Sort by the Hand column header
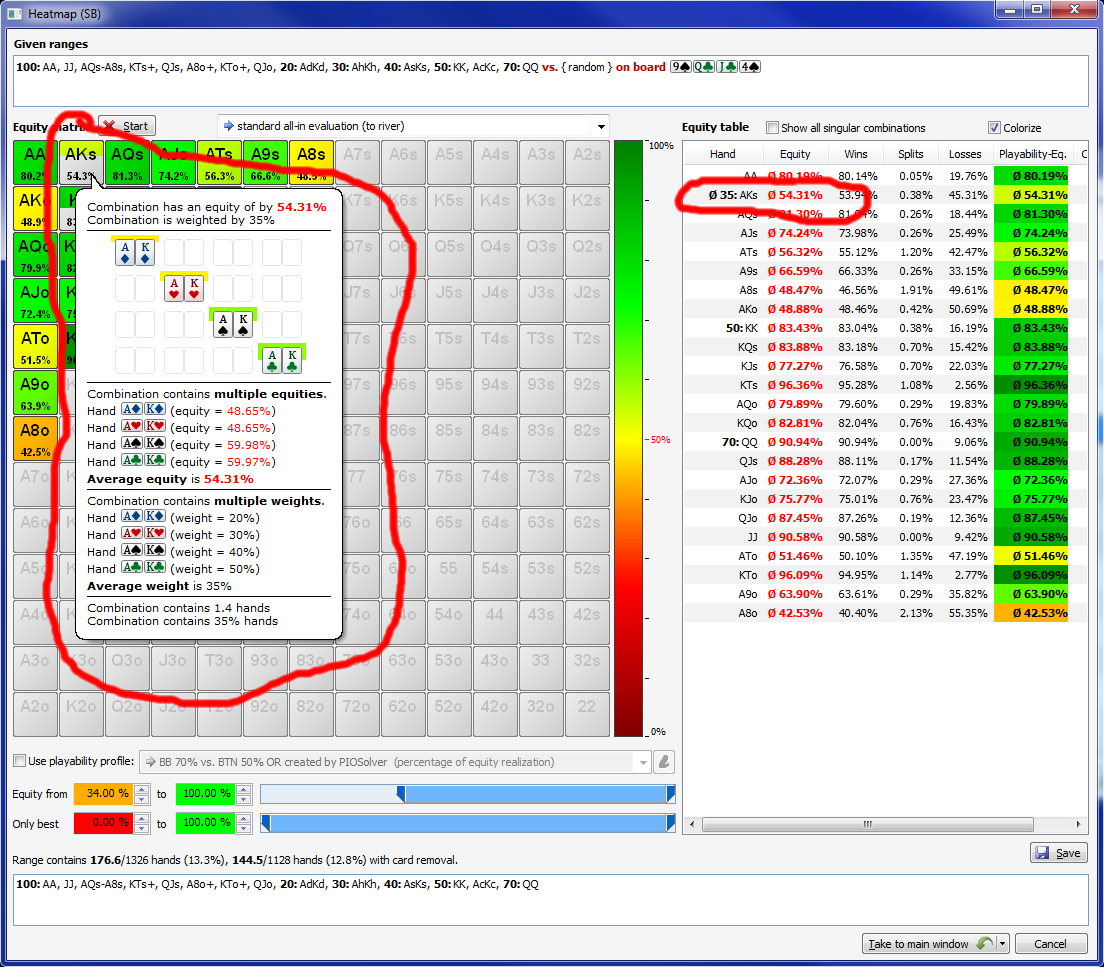 (x=722, y=154)
